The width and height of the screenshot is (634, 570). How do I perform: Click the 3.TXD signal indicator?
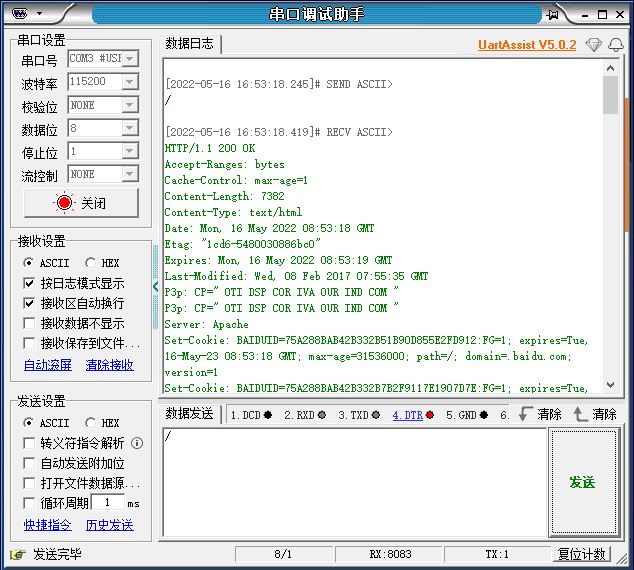pyautogui.click(x=359, y=415)
